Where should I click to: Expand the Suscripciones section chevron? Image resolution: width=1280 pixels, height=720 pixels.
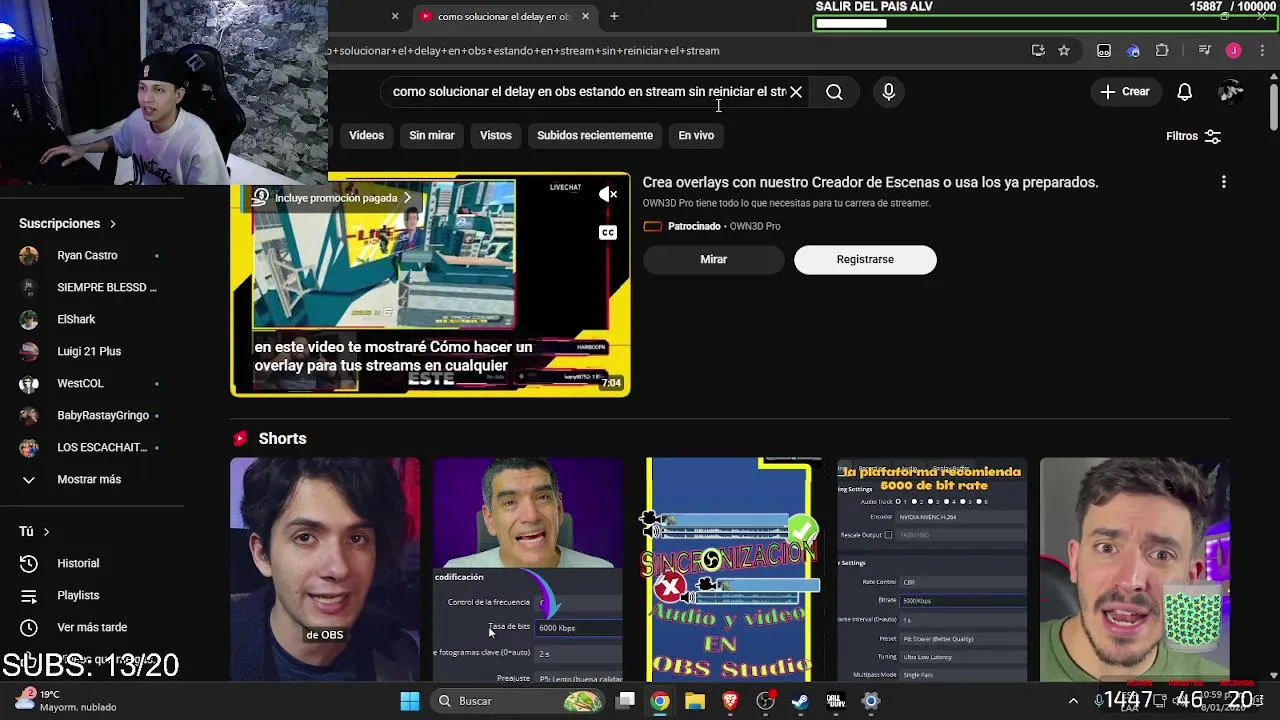pyautogui.click(x=113, y=224)
